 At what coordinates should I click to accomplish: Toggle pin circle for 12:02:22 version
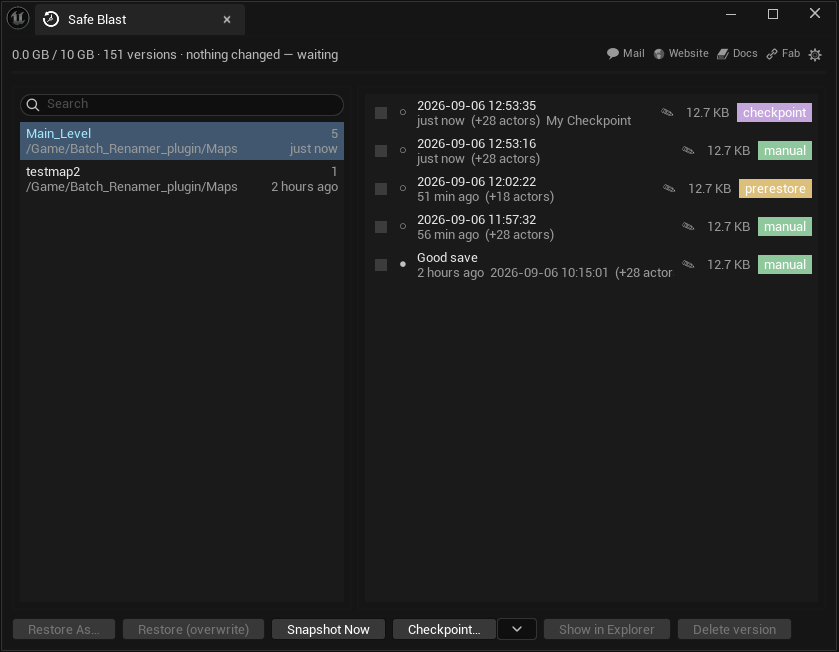coord(403,188)
